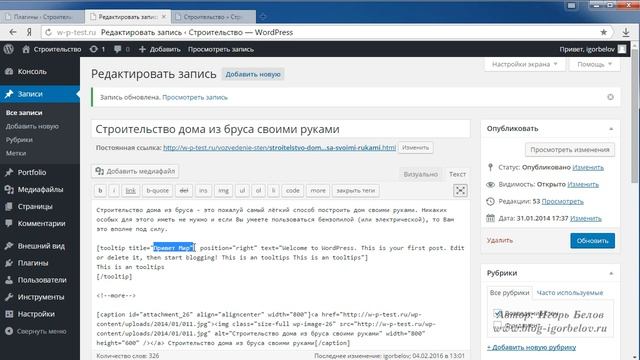Click the post title input field

281,129
